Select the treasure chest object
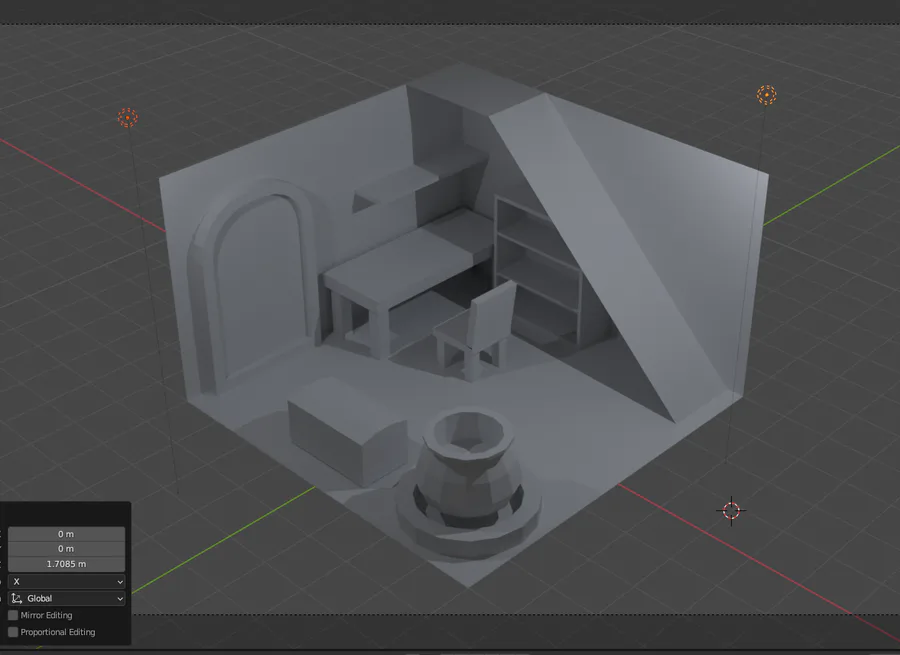Screen dimensions: 900x655 (x=347, y=431)
